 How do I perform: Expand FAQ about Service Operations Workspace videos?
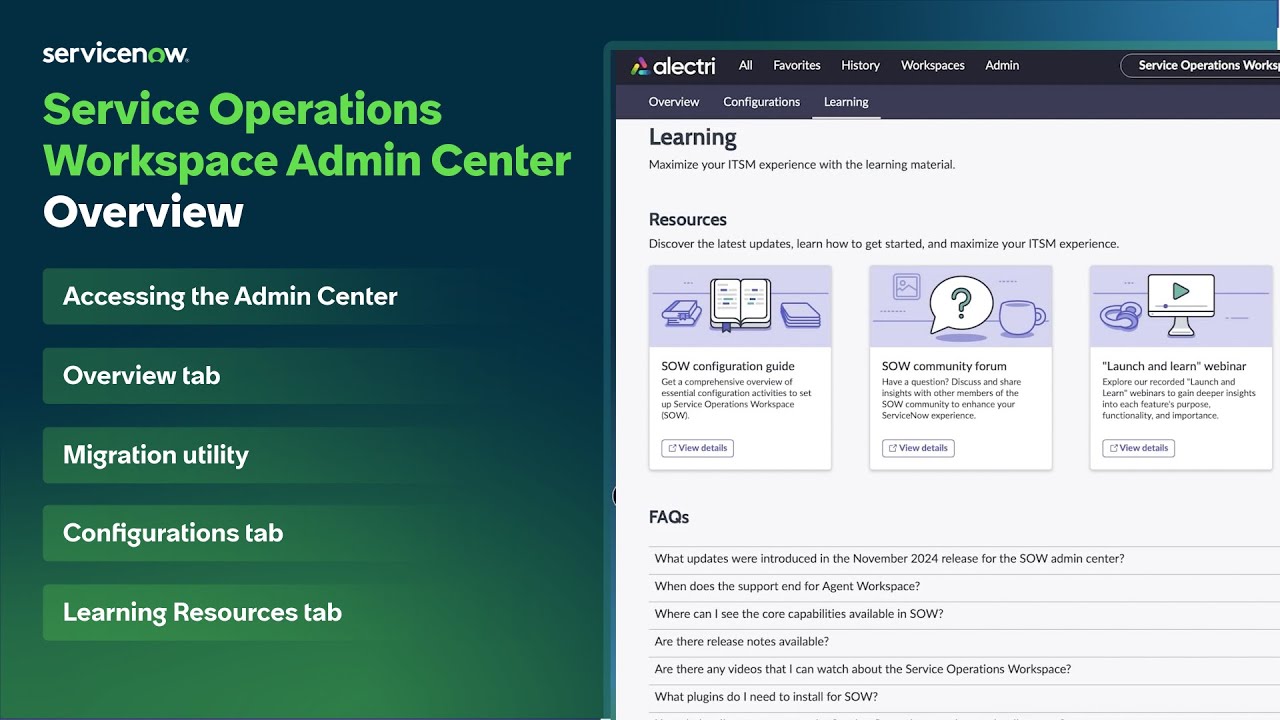pyautogui.click(x=964, y=669)
